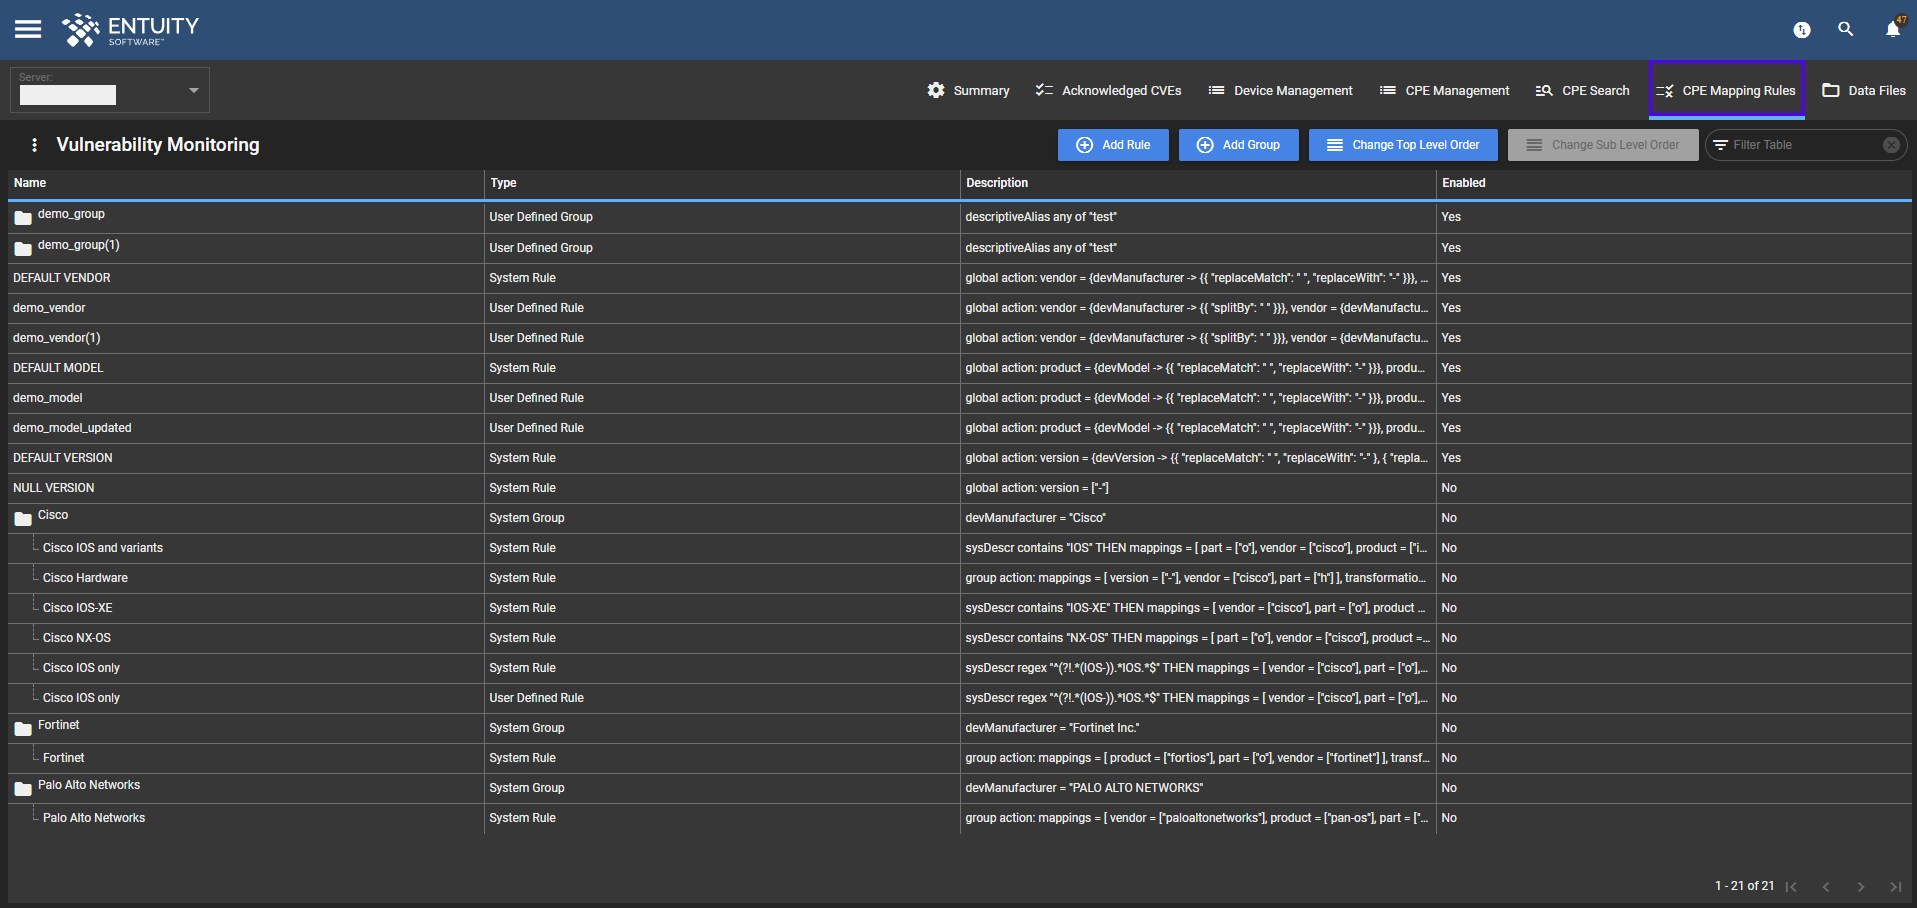Click the Add Rule button
The width and height of the screenshot is (1917, 908).
click(x=1113, y=145)
